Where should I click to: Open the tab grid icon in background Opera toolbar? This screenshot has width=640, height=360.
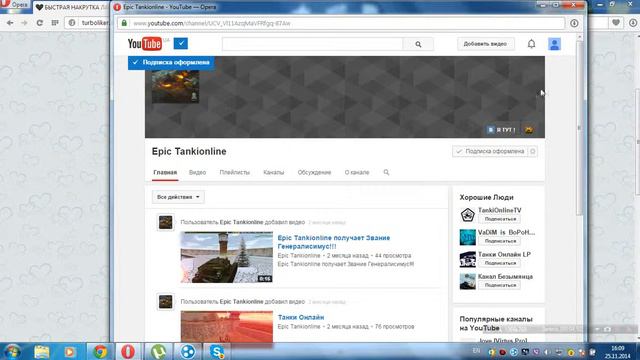pyautogui.click(x=55, y=23)
